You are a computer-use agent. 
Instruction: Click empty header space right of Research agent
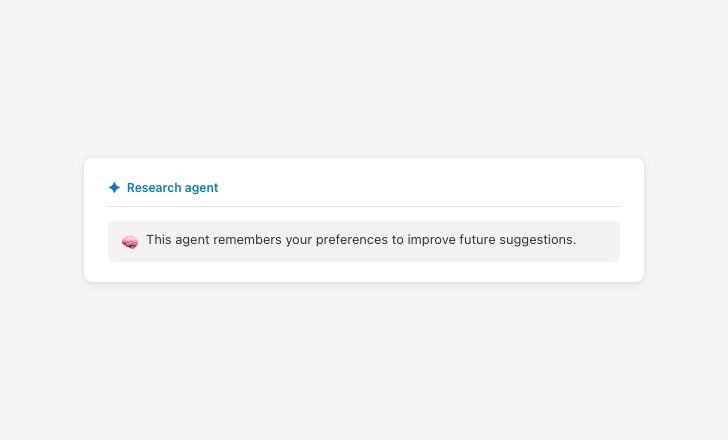click(x=420, y=188)
